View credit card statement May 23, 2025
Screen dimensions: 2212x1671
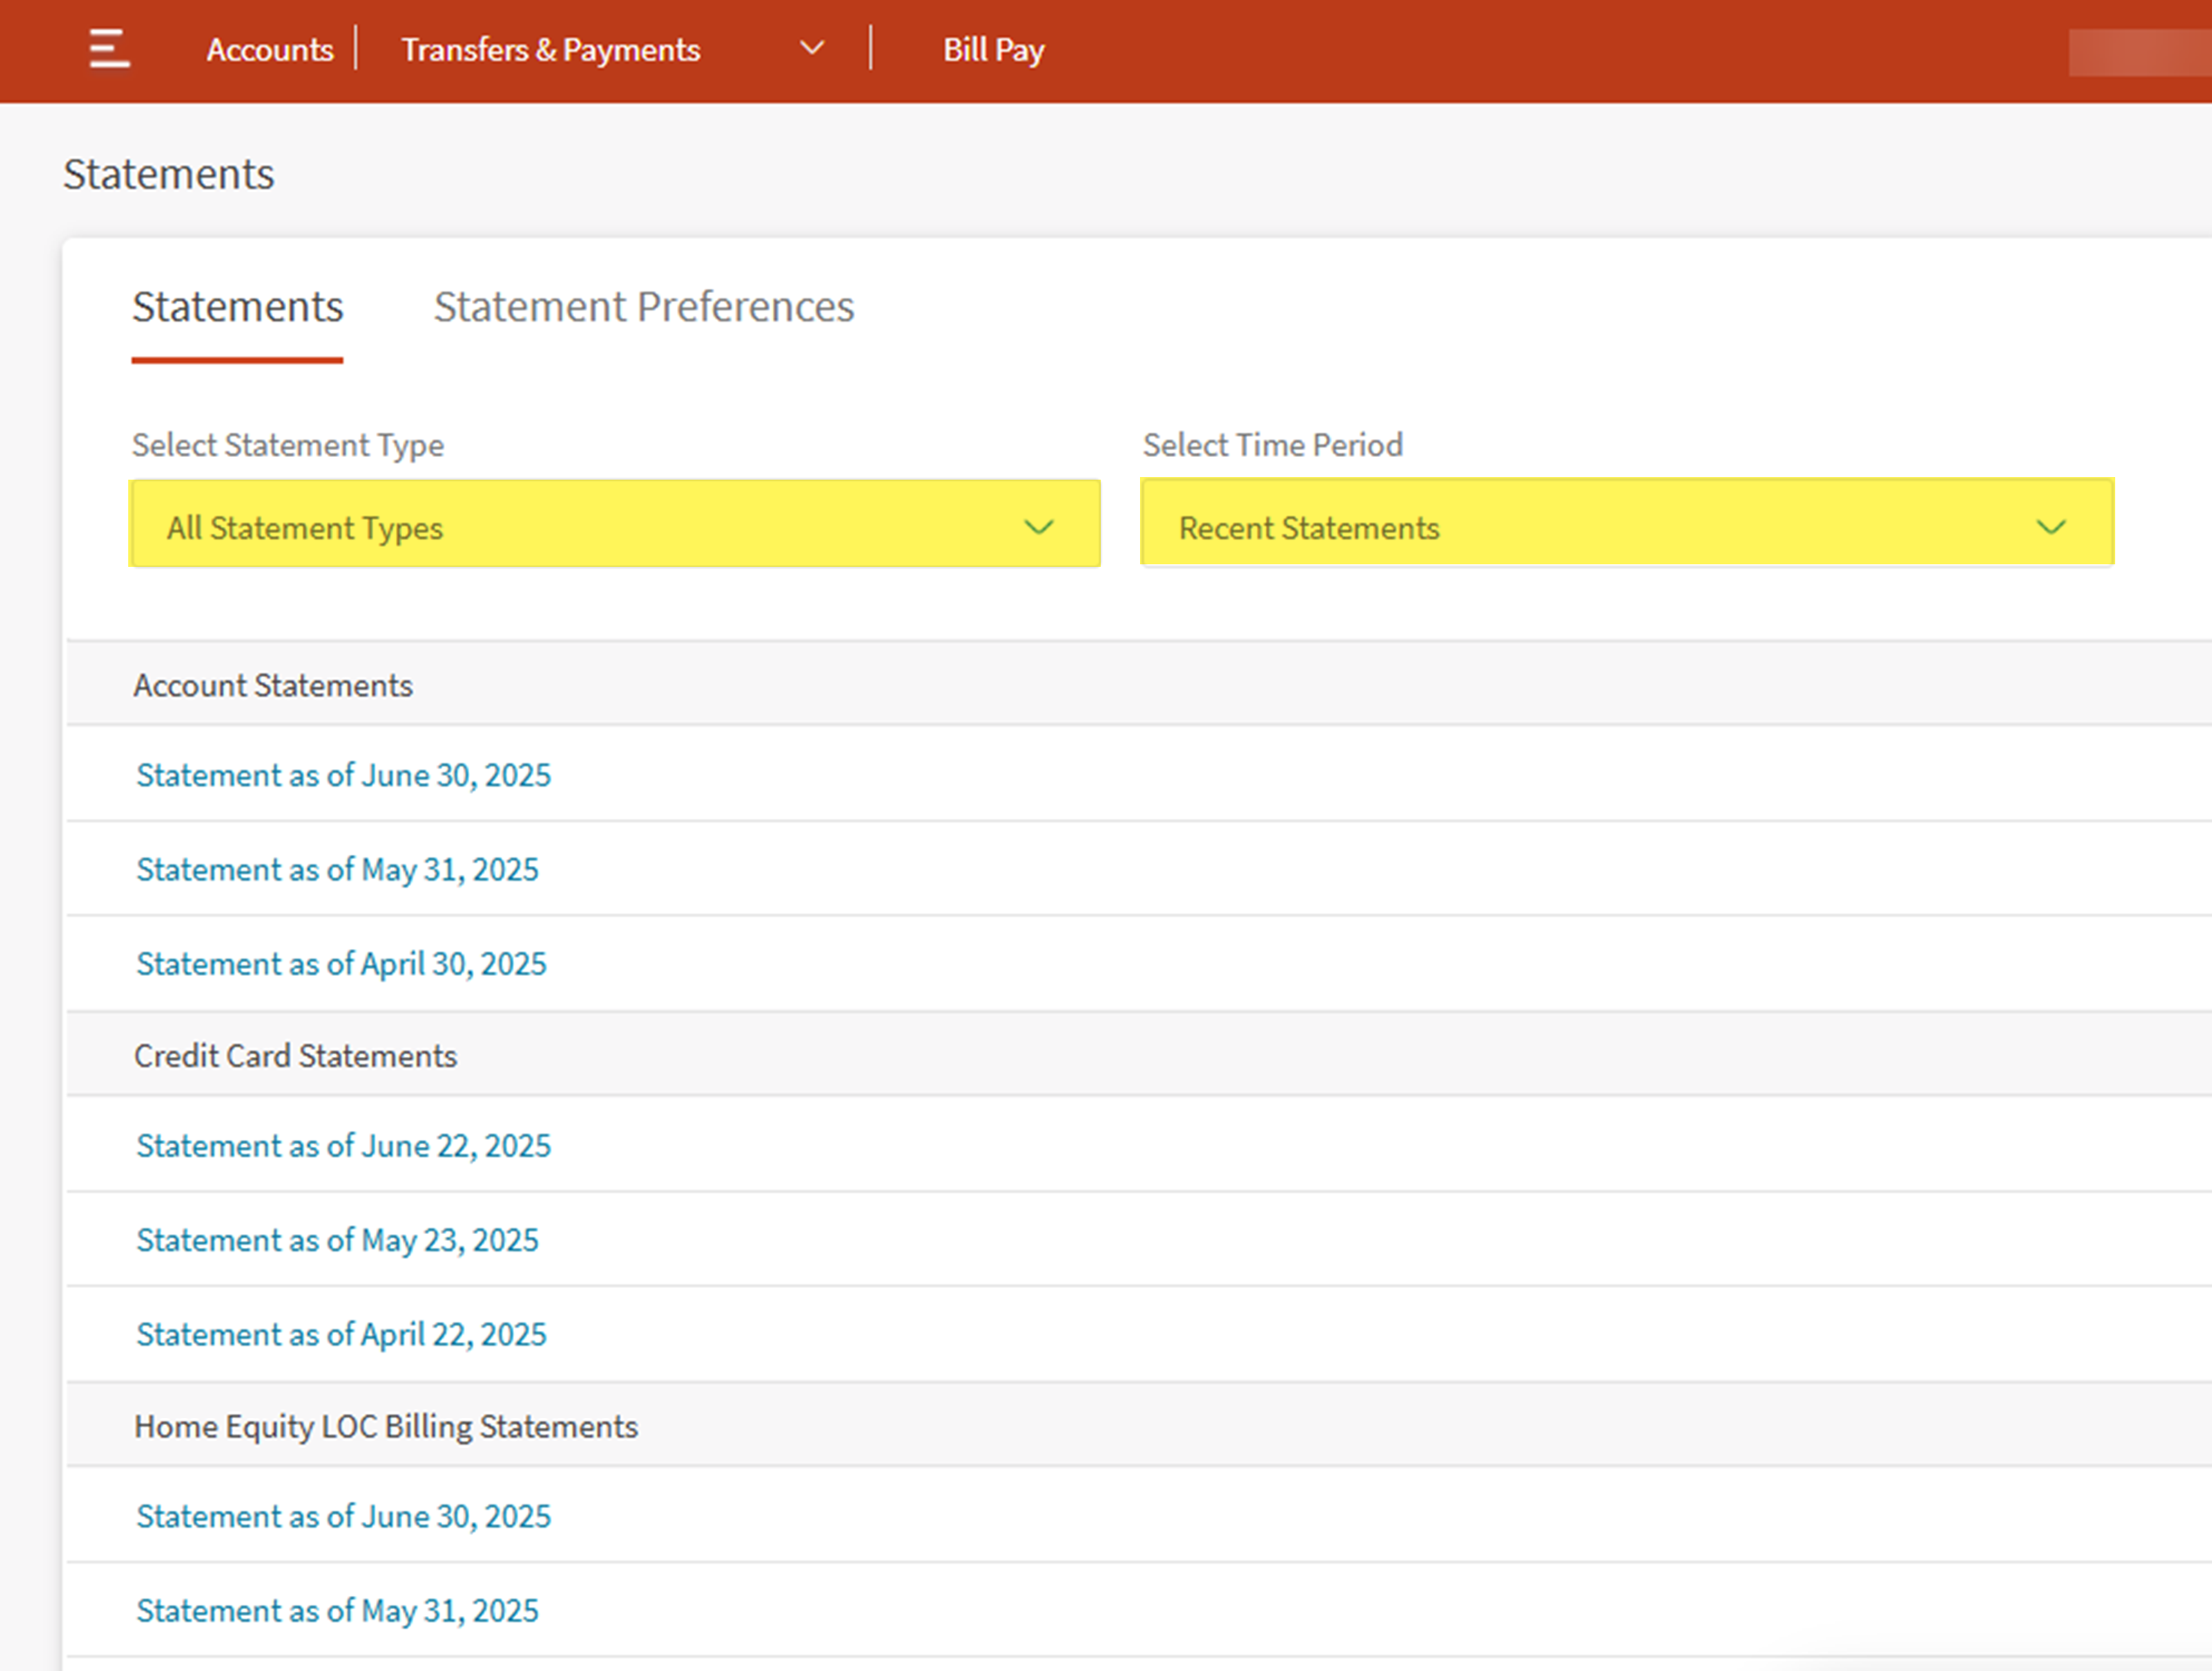(337, 1240)
